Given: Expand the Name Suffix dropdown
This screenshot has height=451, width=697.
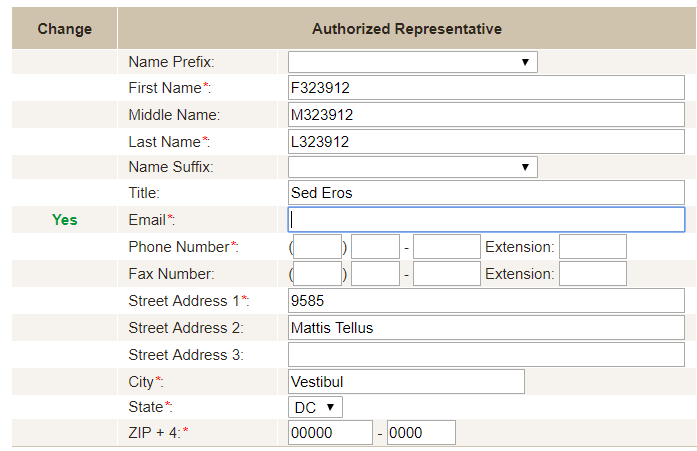Looking at the screenshot, I should point(412,167).
